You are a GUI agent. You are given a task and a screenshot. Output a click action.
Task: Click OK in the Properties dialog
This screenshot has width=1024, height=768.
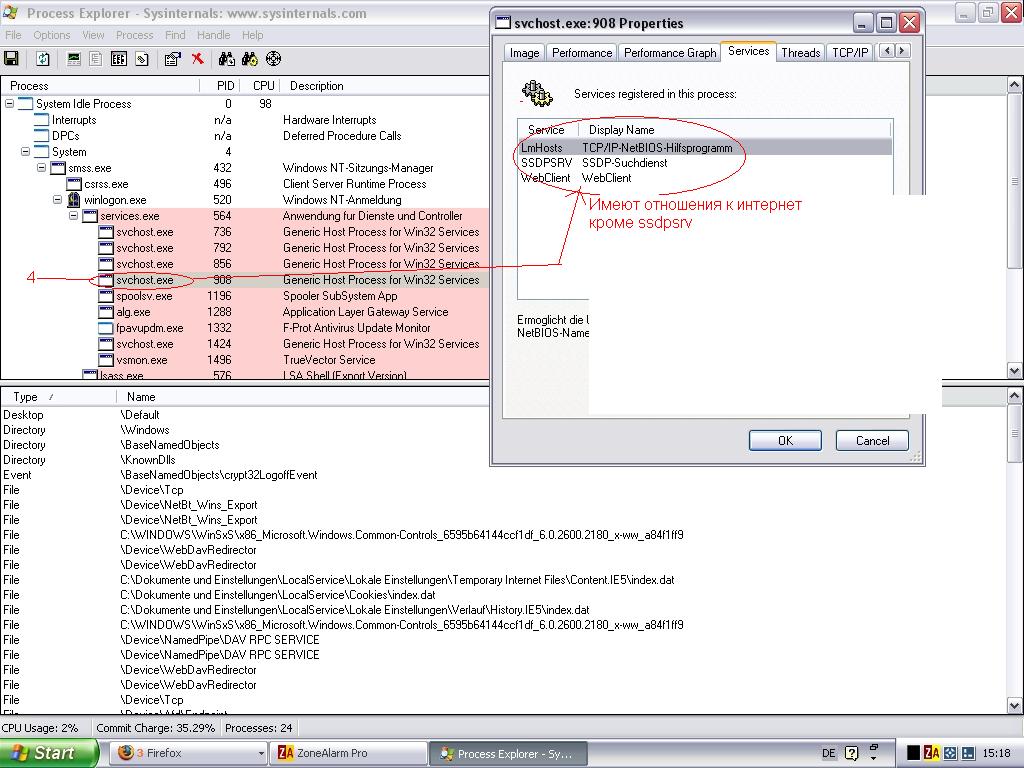tap(785, 441)
